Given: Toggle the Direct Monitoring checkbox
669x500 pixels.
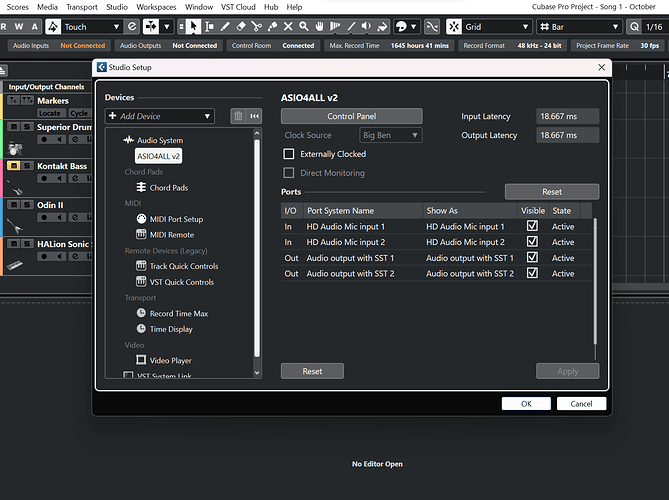Looking at the screenshot, I should [289, 173].
